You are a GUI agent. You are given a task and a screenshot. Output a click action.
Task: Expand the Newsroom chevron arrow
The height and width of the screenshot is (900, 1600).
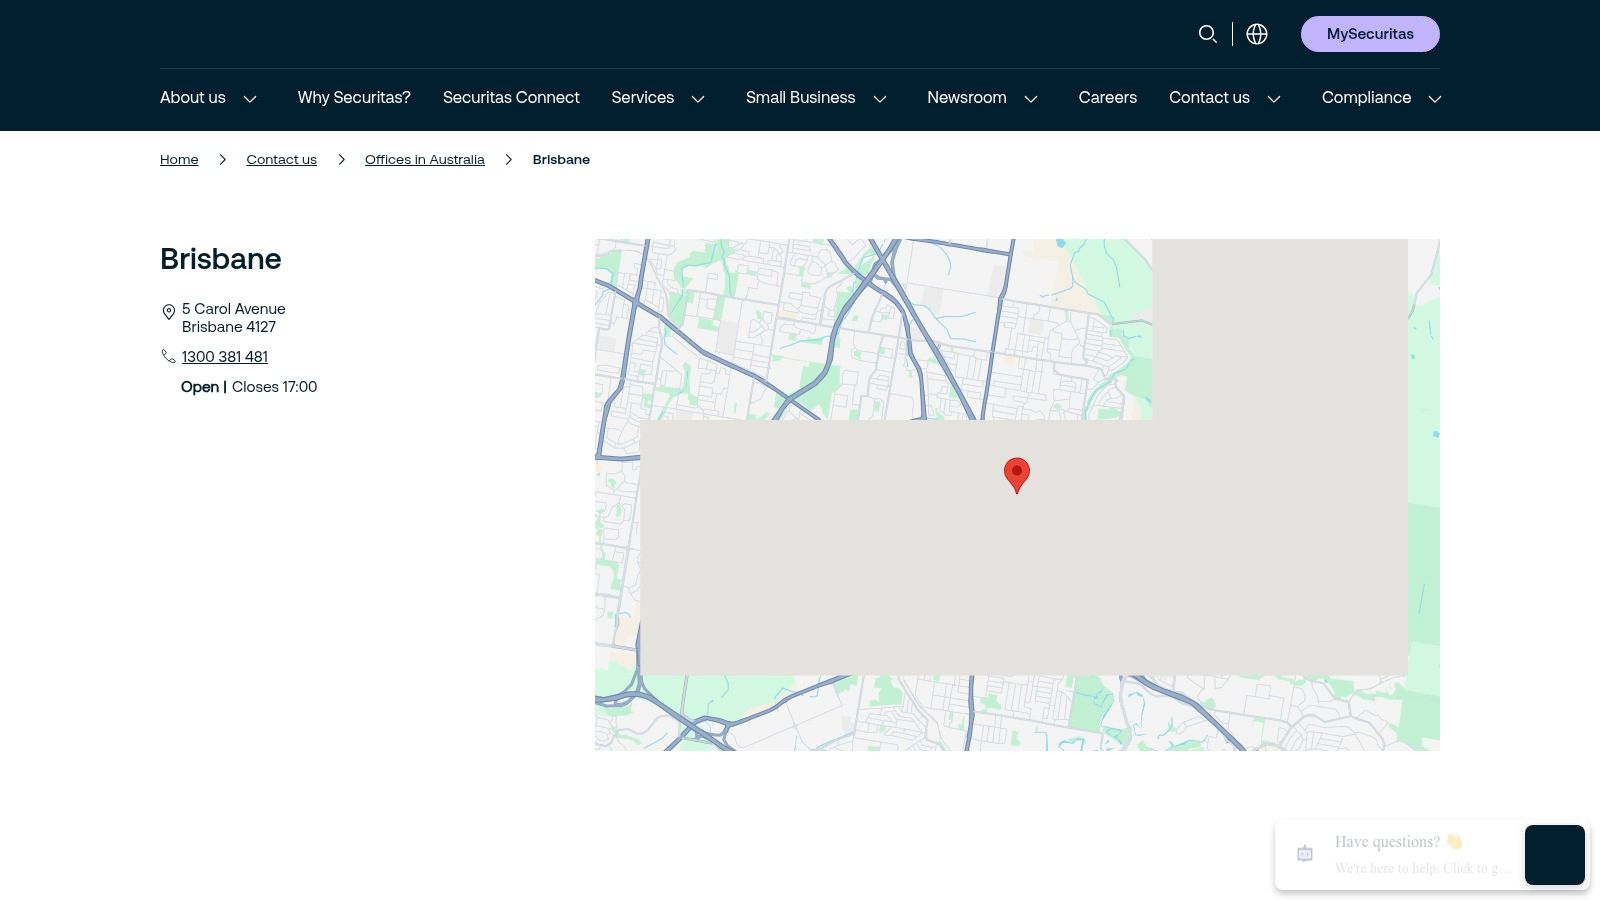[x=1031, y=99]
